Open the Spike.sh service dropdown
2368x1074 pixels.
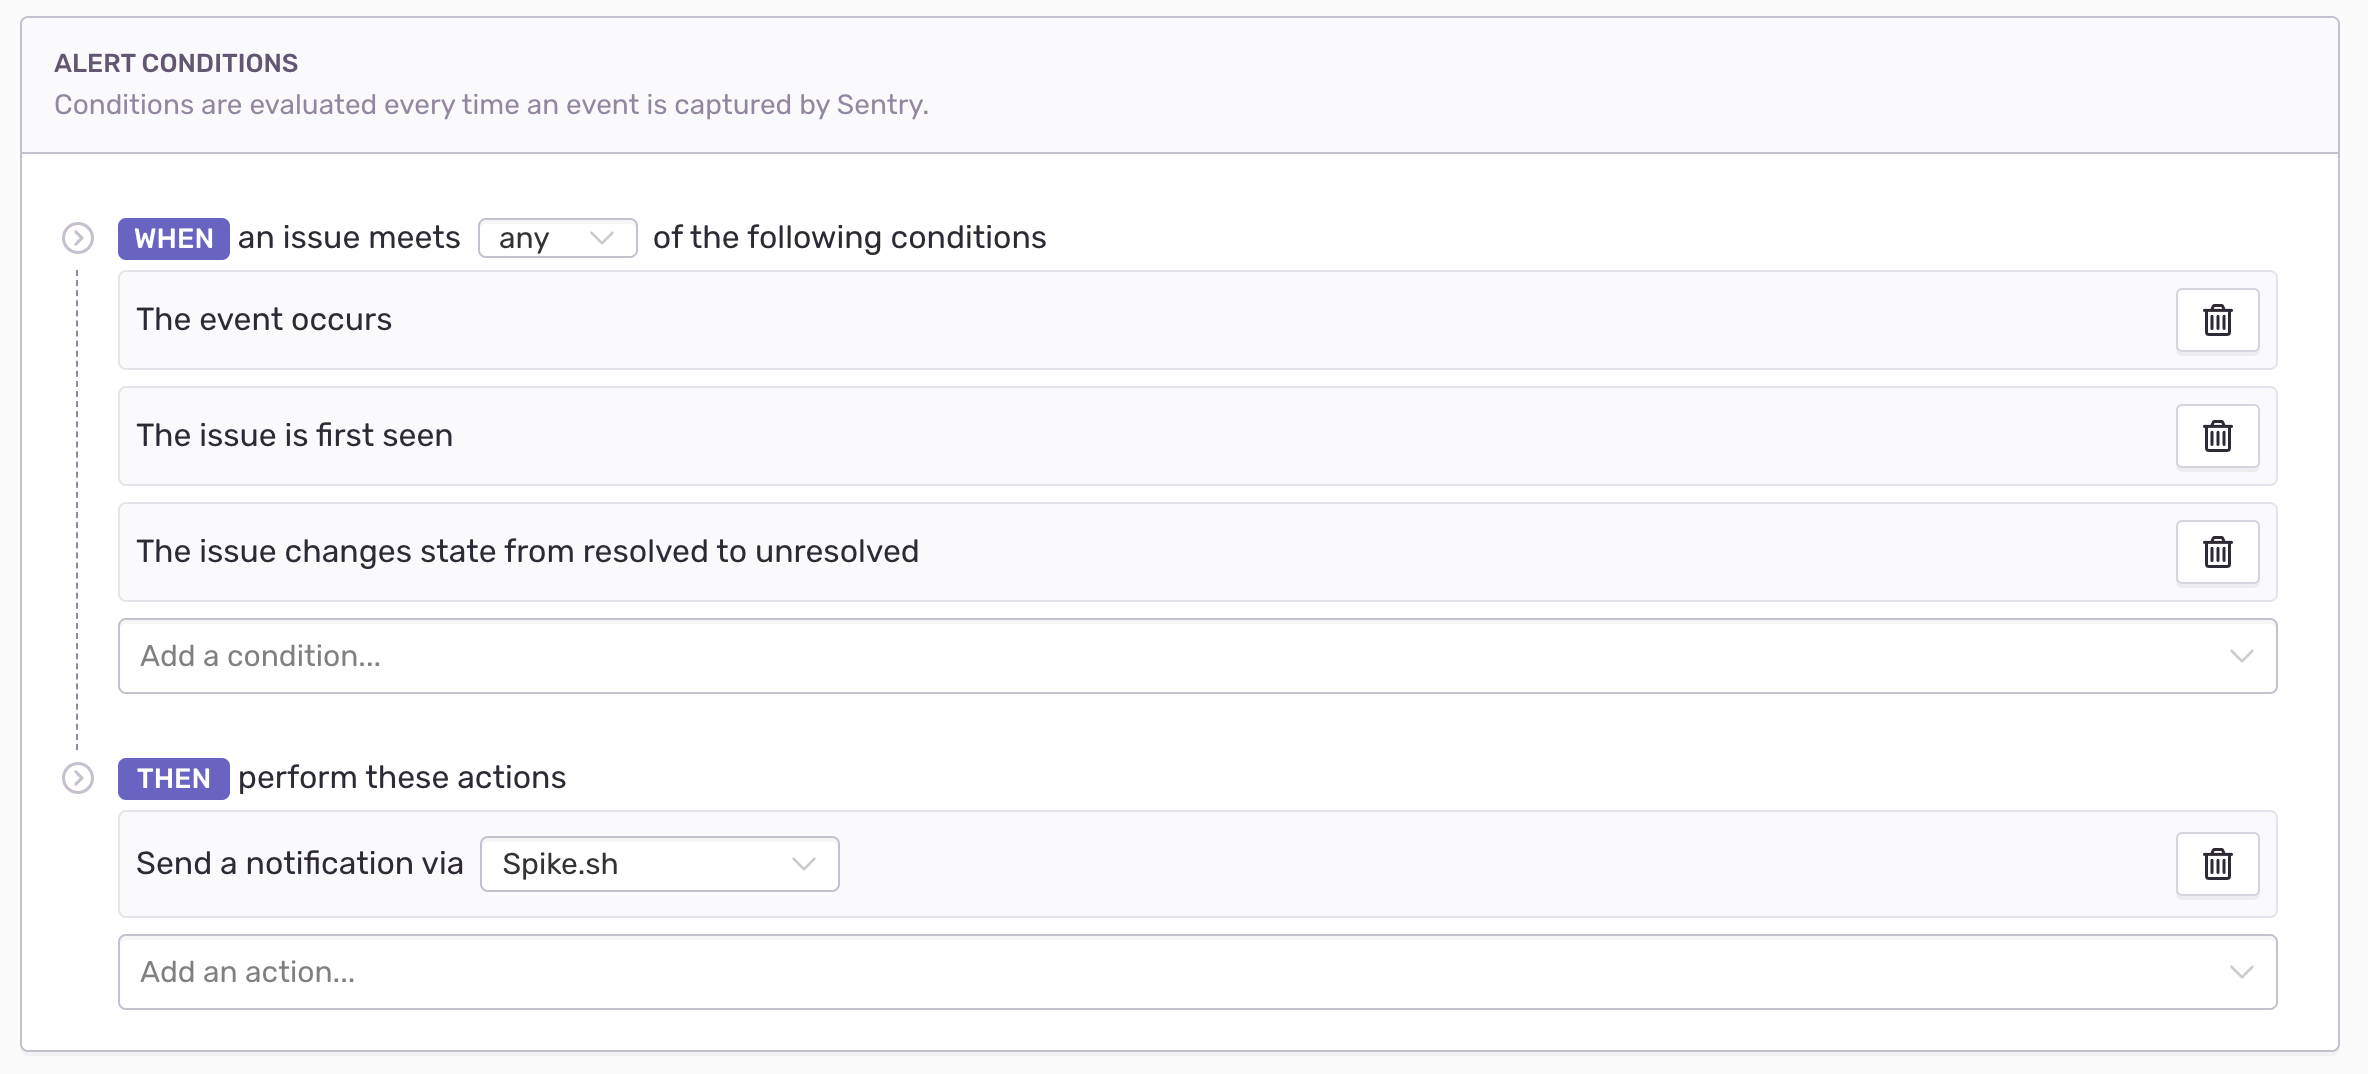click(x=660, y=864)
